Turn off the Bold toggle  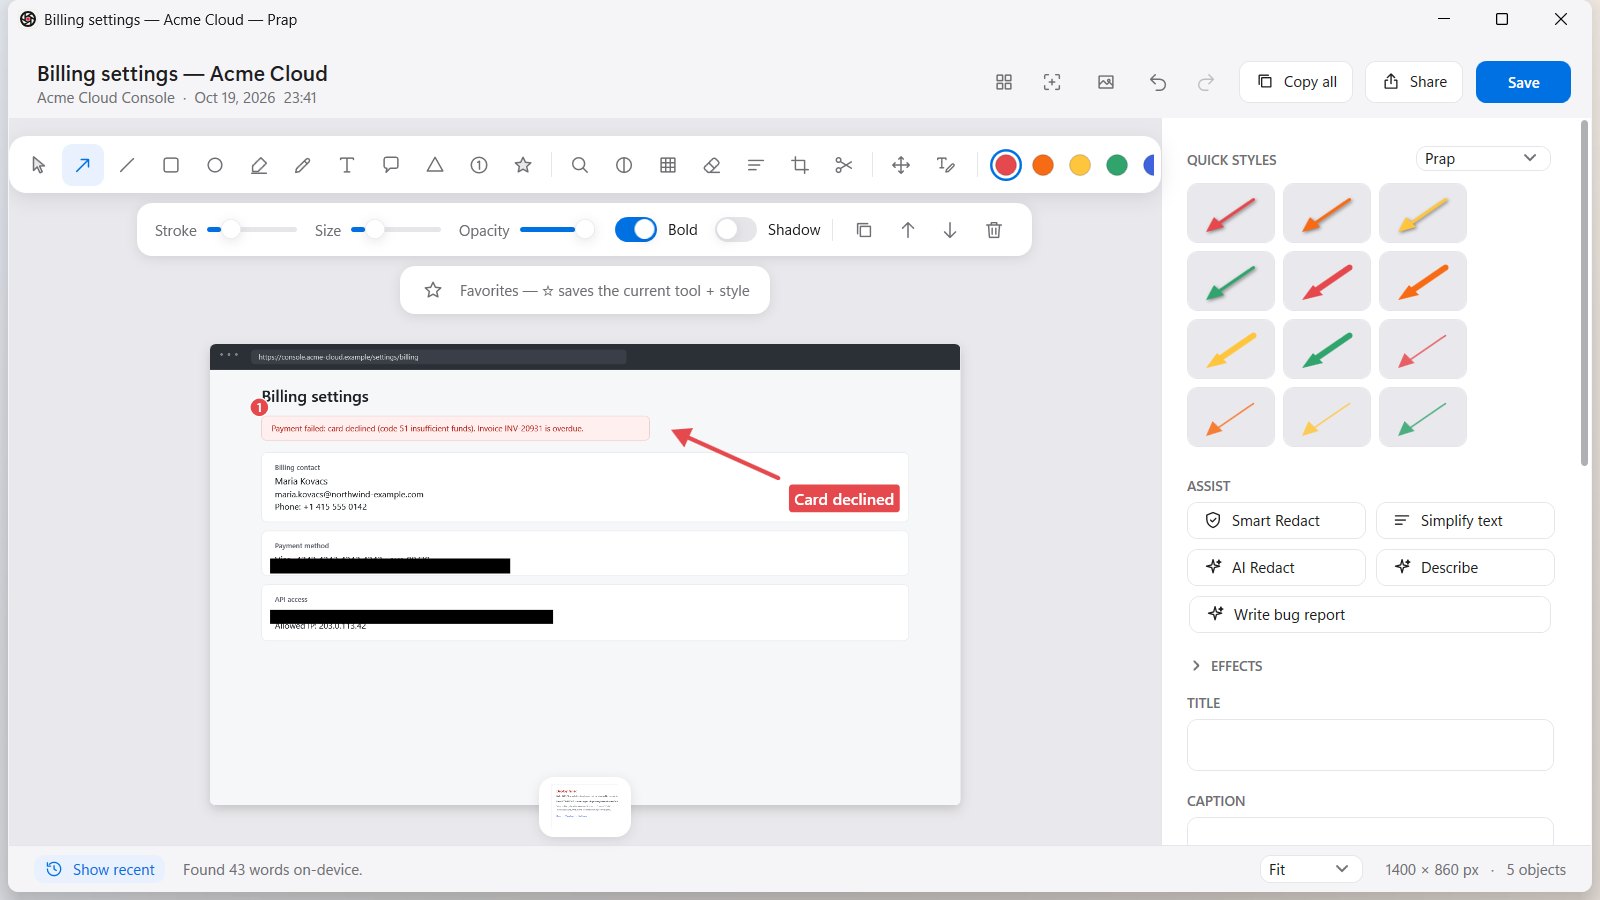click(636, 230)
